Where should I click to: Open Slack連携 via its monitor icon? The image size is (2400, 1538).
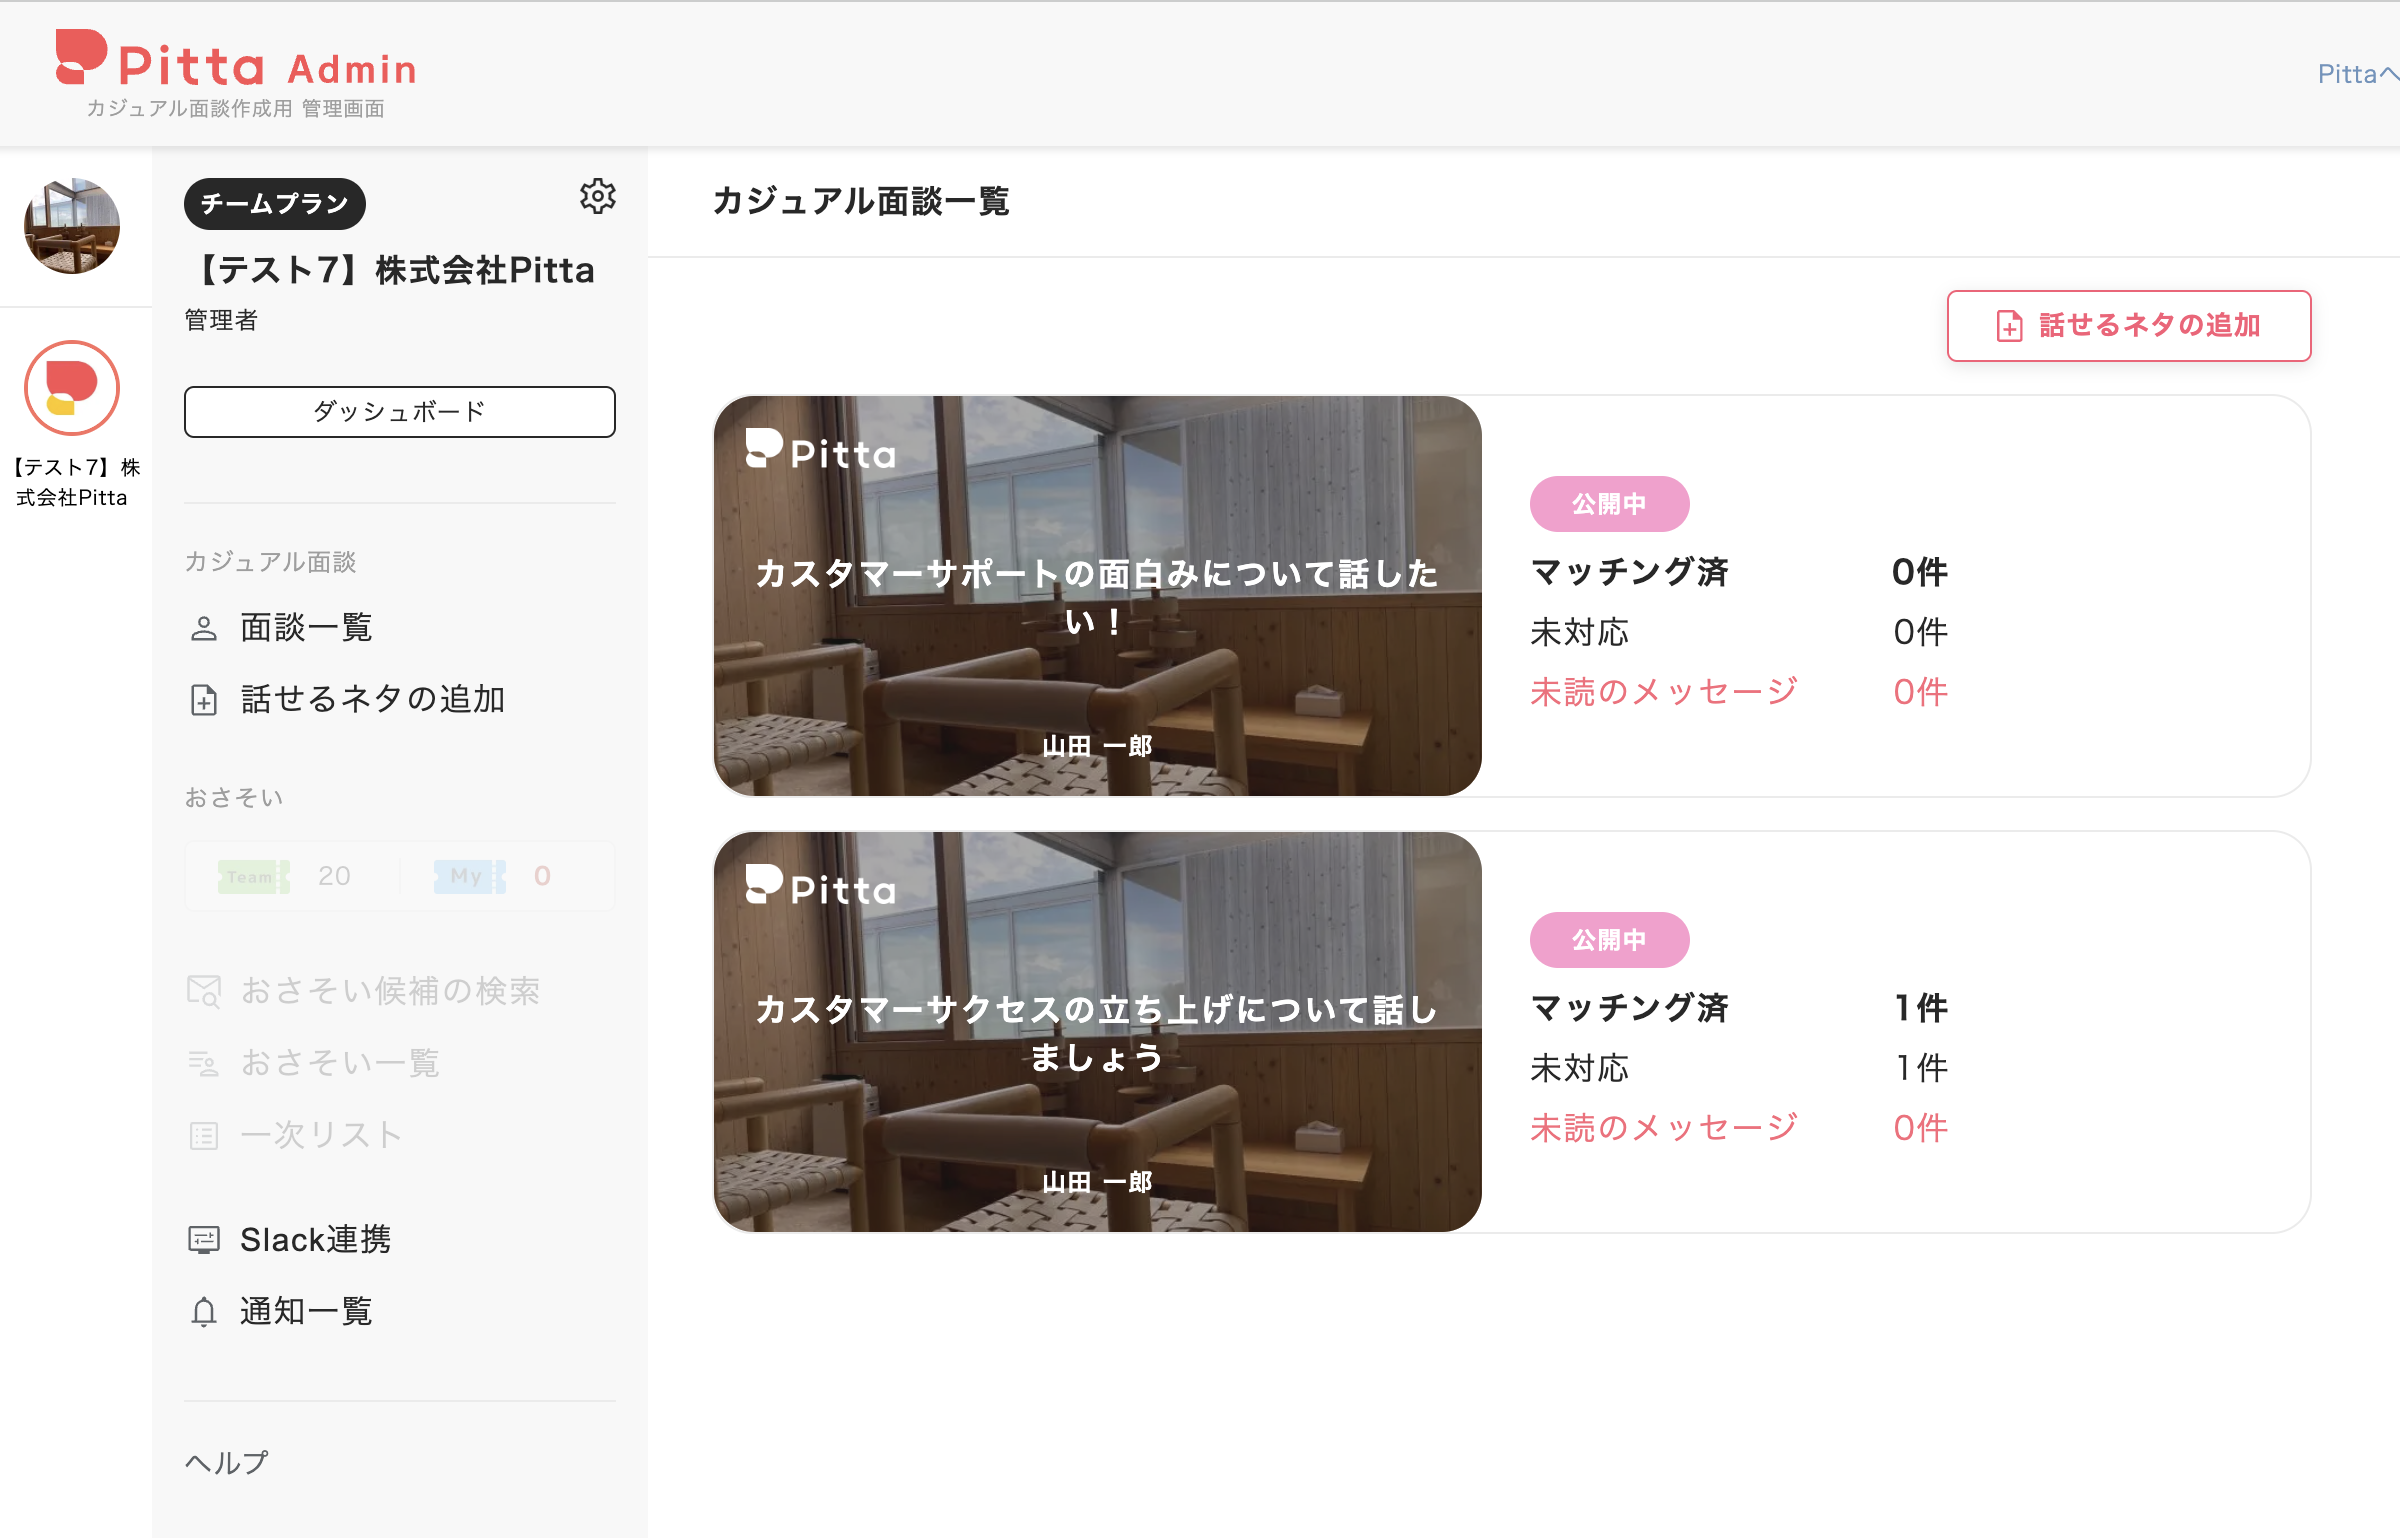(204, 1239)
